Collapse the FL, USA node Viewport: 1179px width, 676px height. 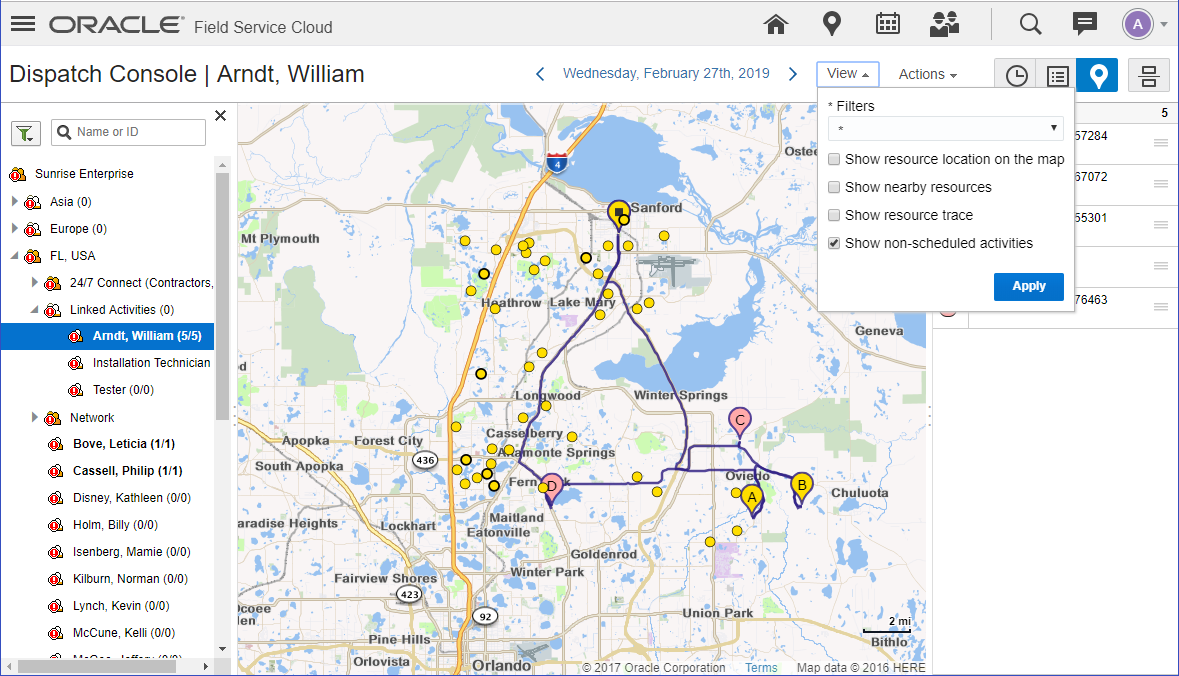(x=14, y=256)
